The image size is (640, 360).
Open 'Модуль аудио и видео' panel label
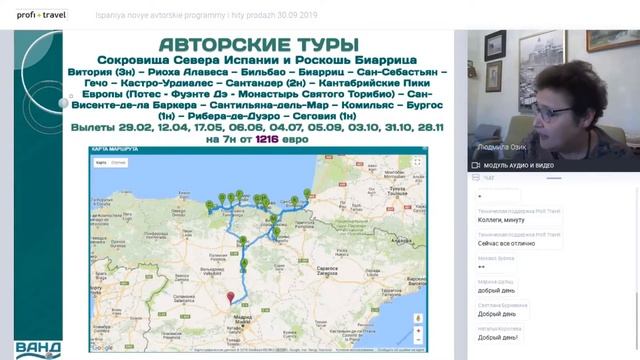coord(518,165)
